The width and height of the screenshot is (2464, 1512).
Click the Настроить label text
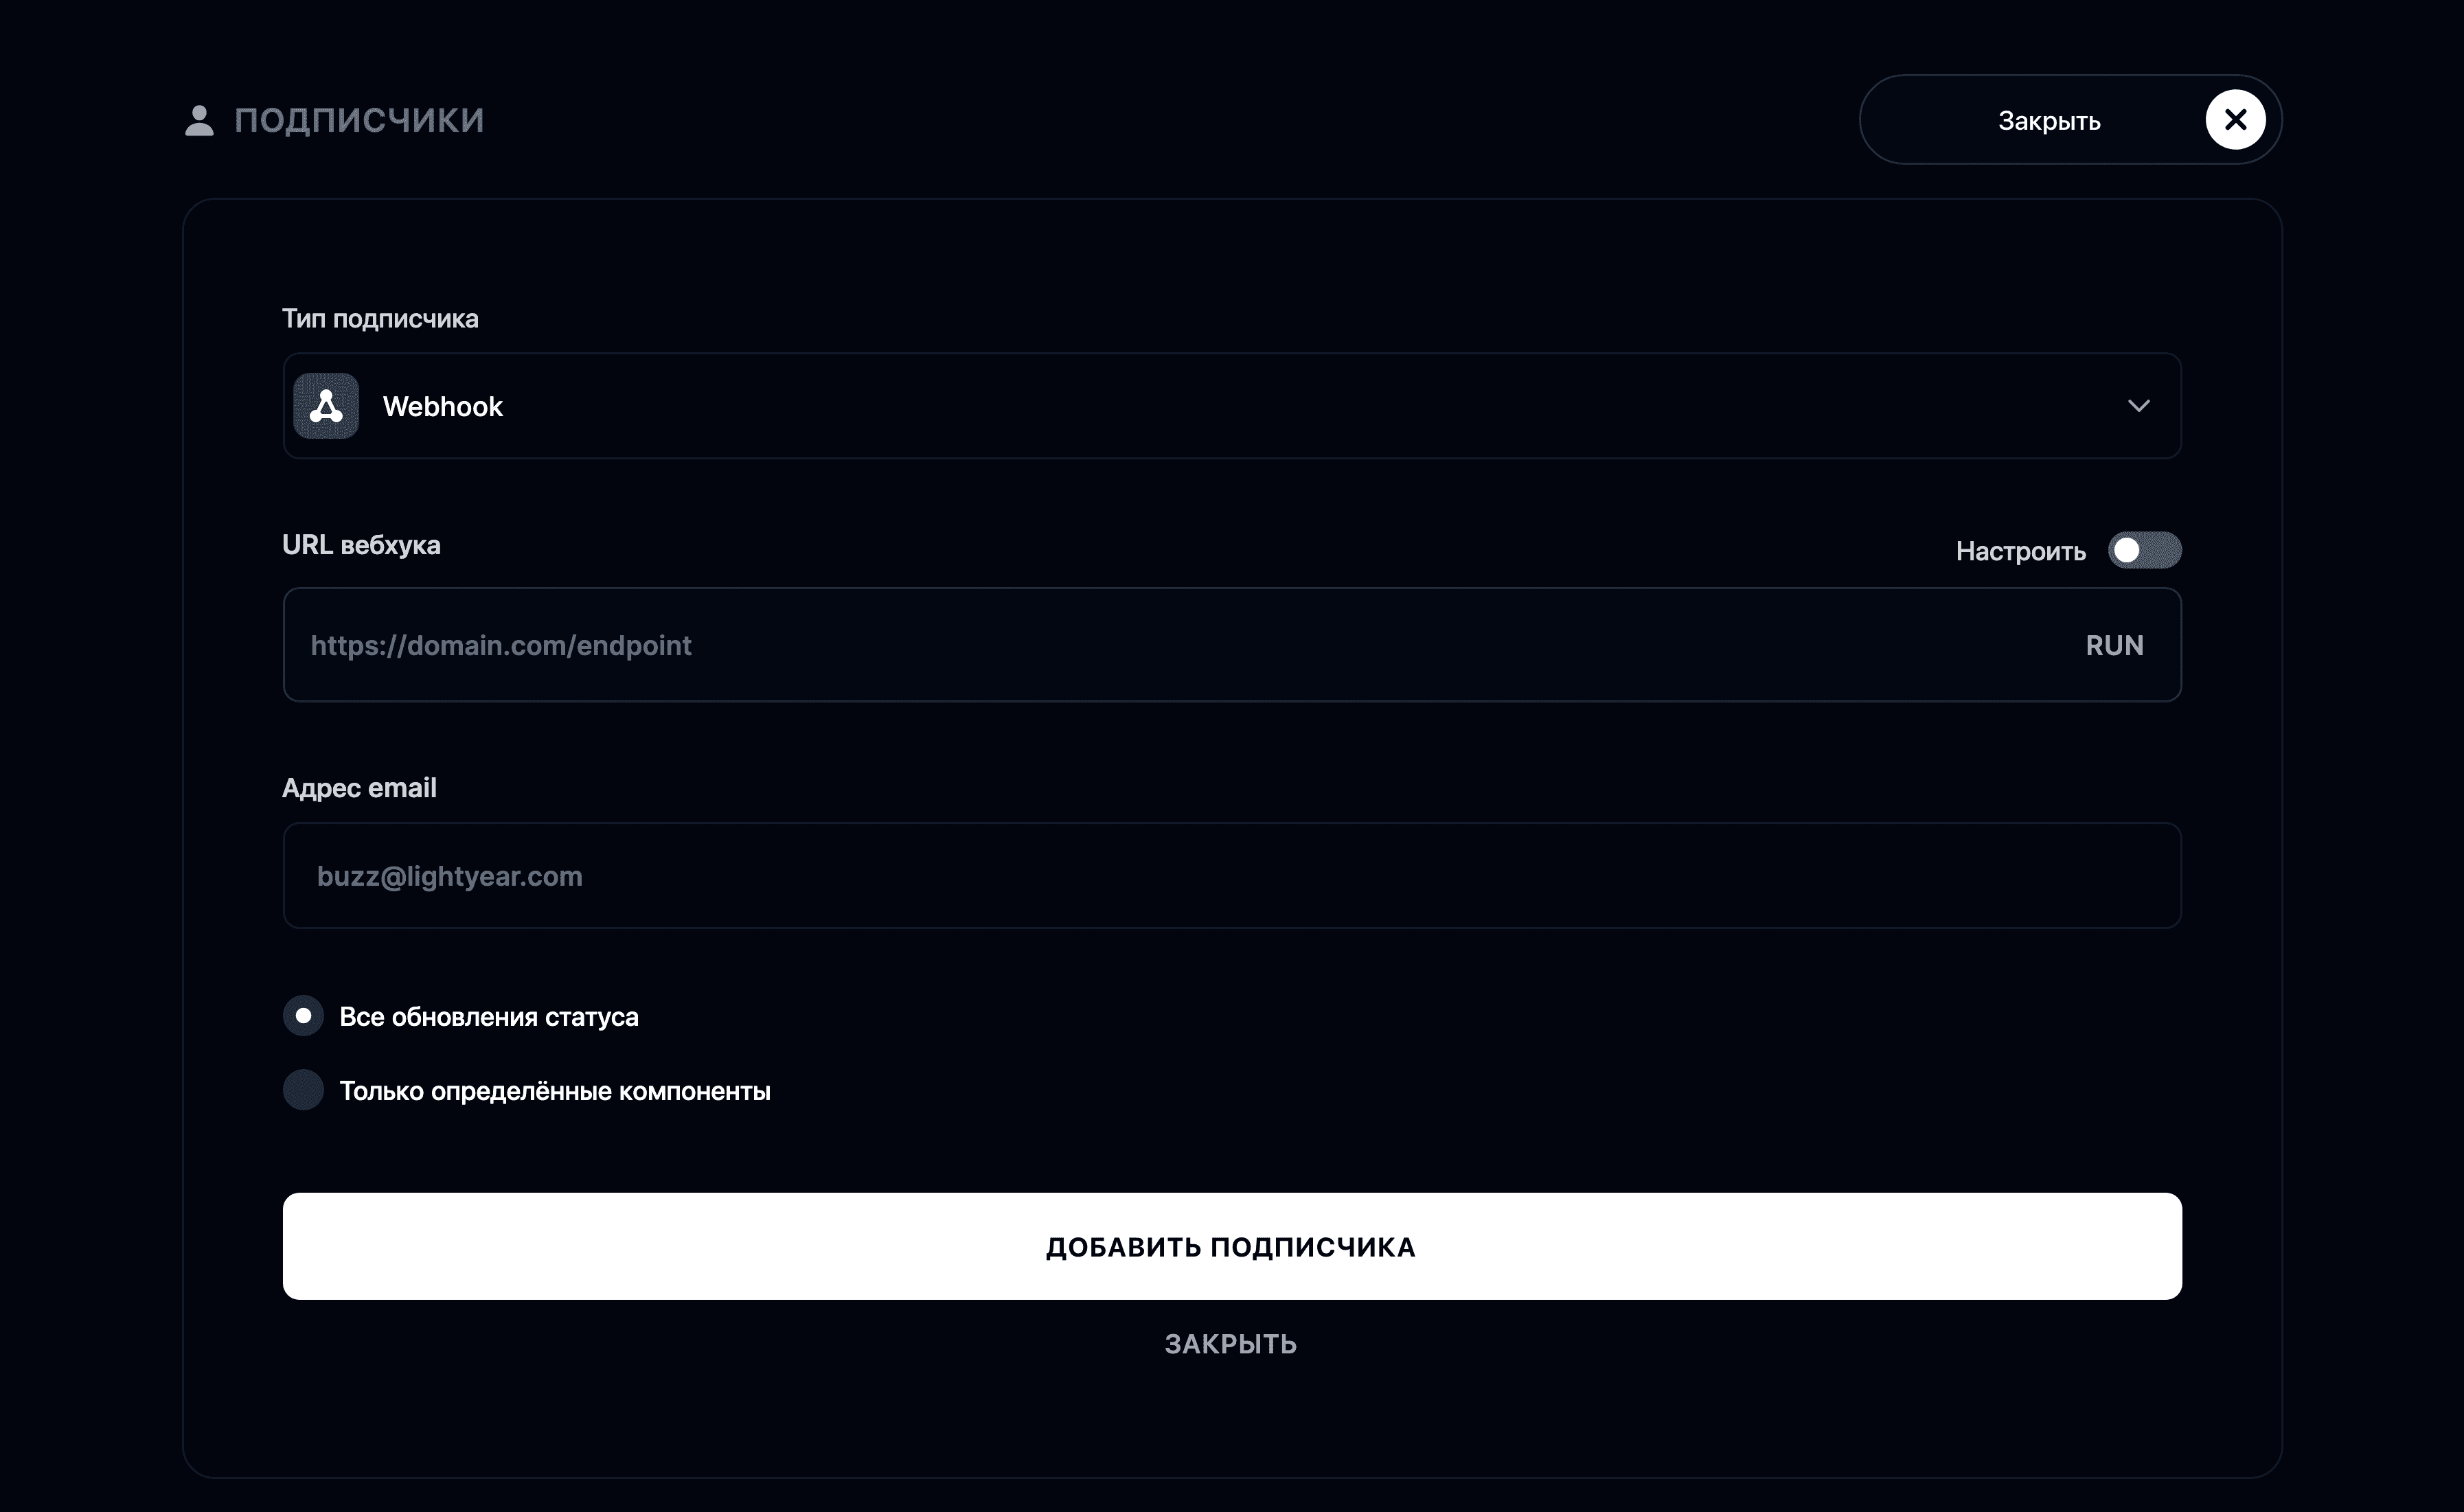coord(2021,551)
